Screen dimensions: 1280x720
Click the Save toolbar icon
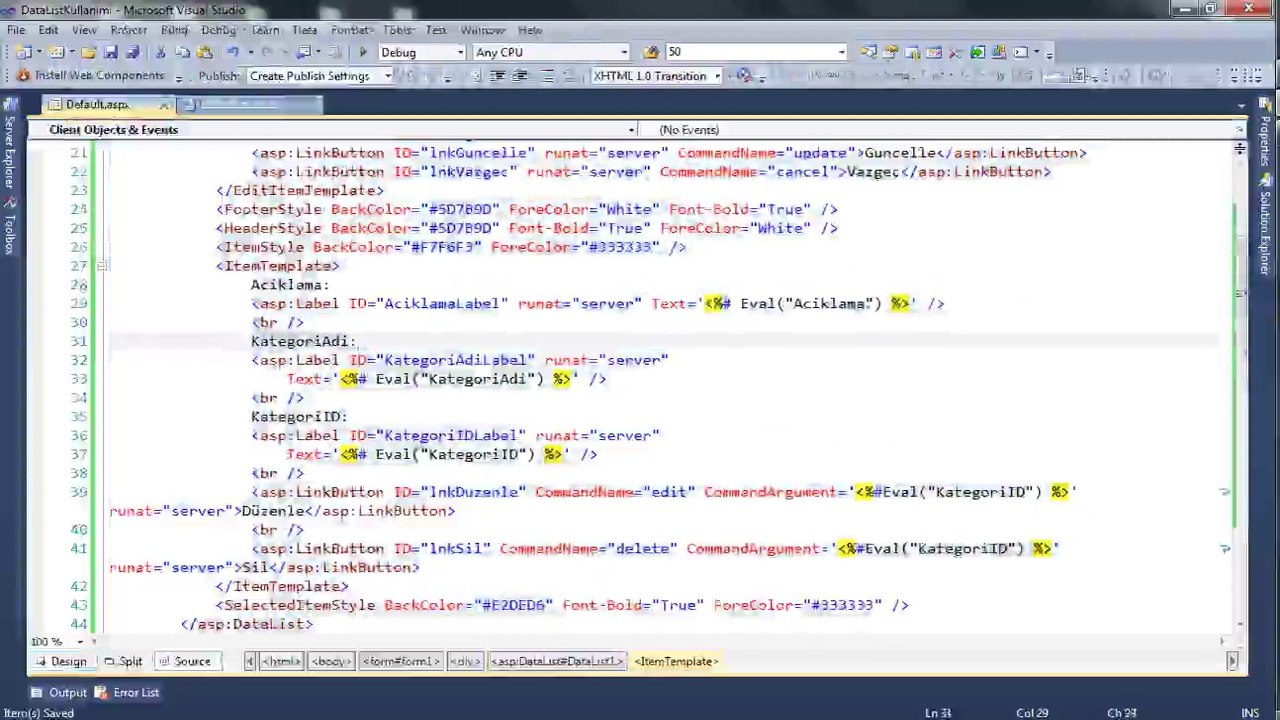[110, 52]
